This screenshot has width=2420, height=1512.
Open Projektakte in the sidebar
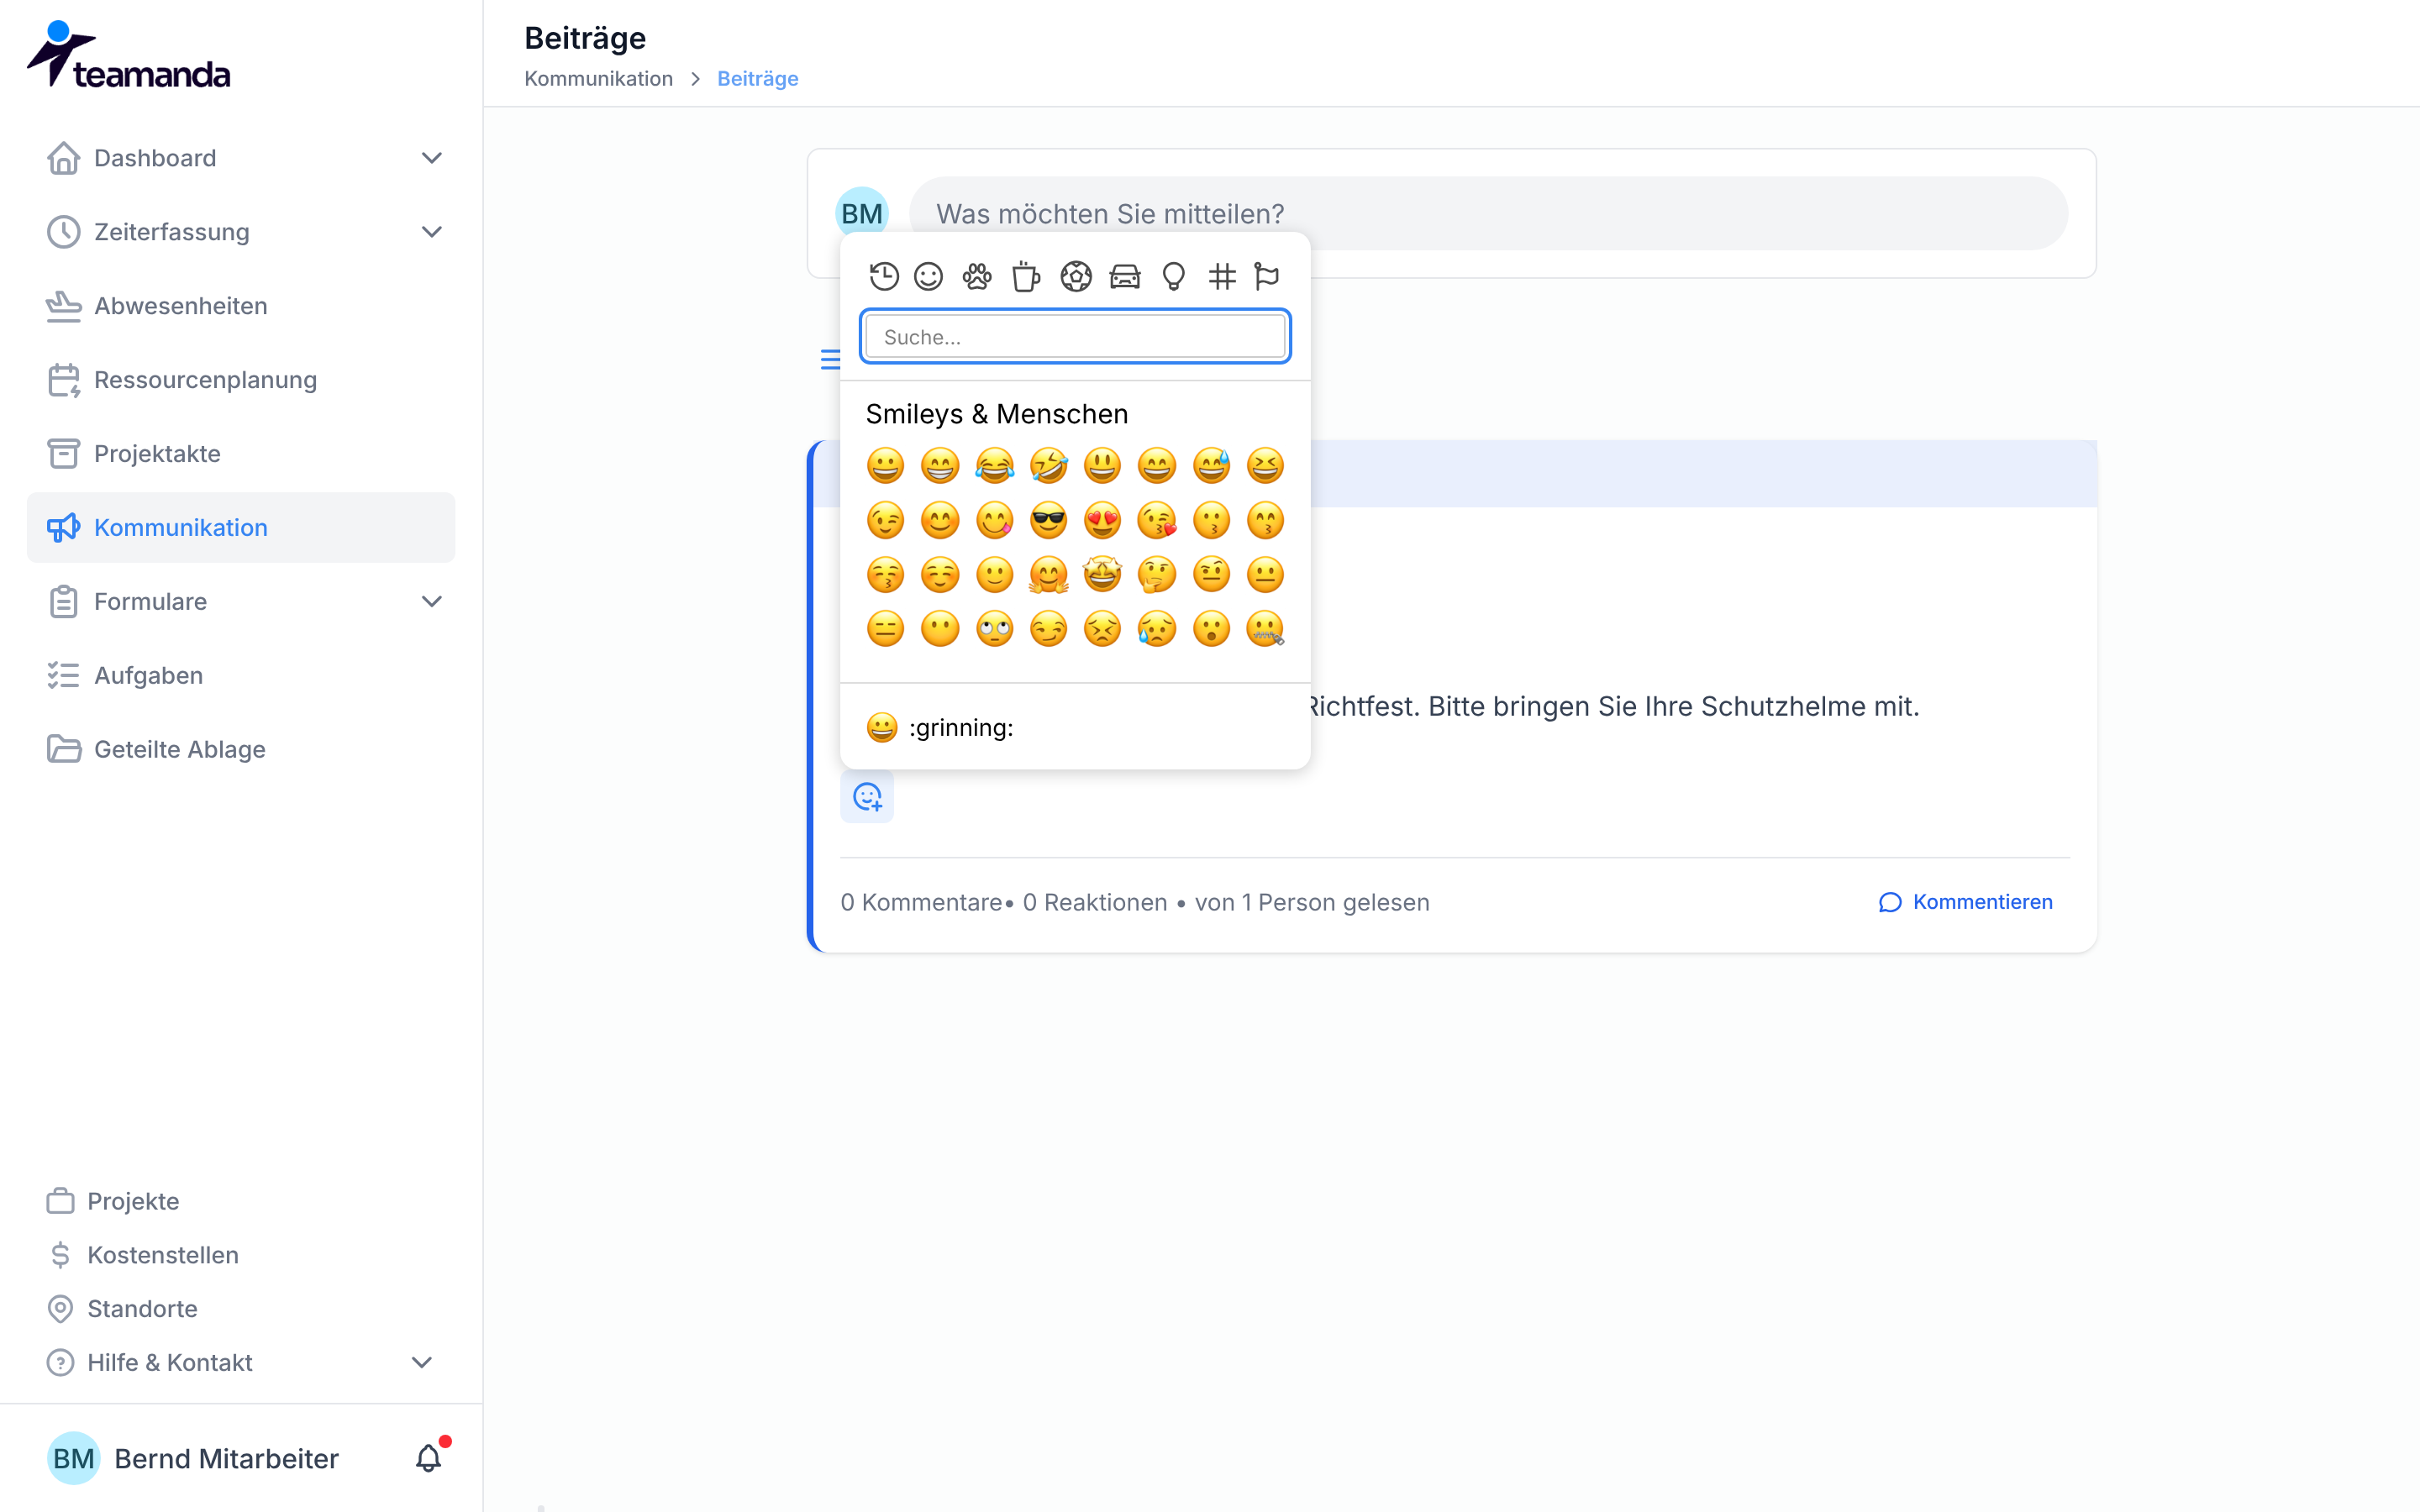241,454
